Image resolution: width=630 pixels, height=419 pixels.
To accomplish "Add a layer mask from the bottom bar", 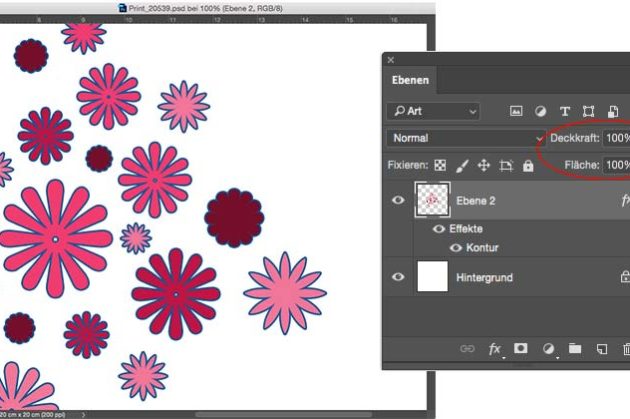I will pos(521,349).
